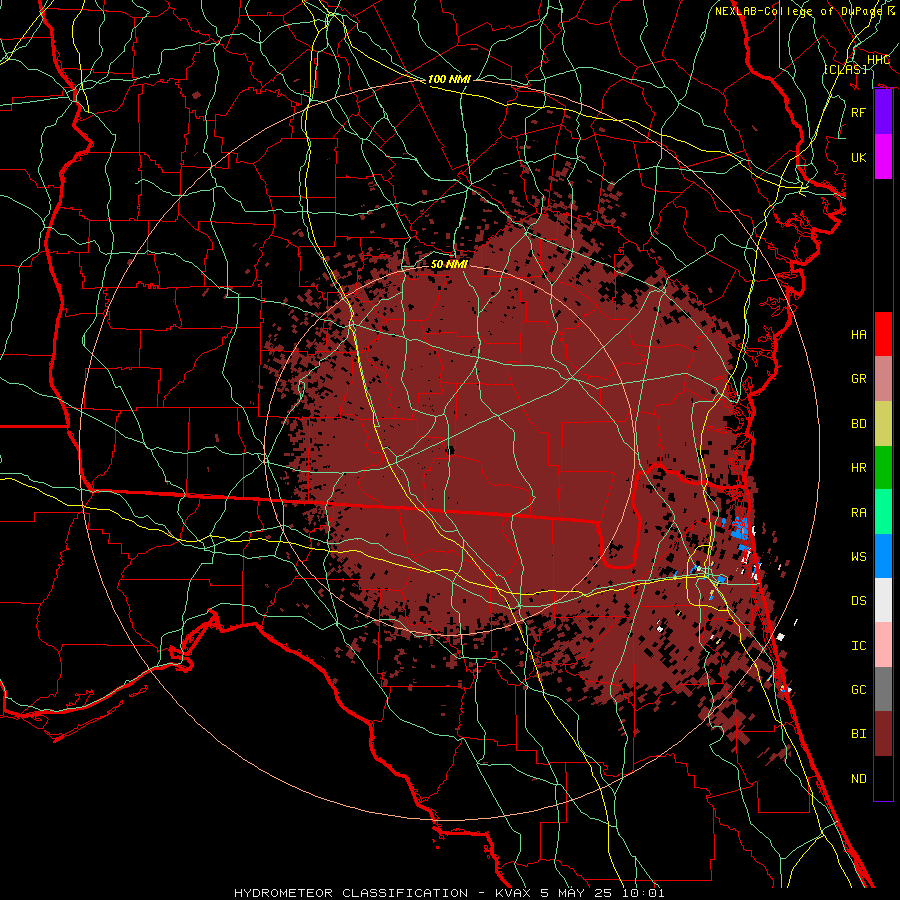Click the UK legend label
Image resolution: width=900 pixels, height=900 pixels.
[859, 157]
